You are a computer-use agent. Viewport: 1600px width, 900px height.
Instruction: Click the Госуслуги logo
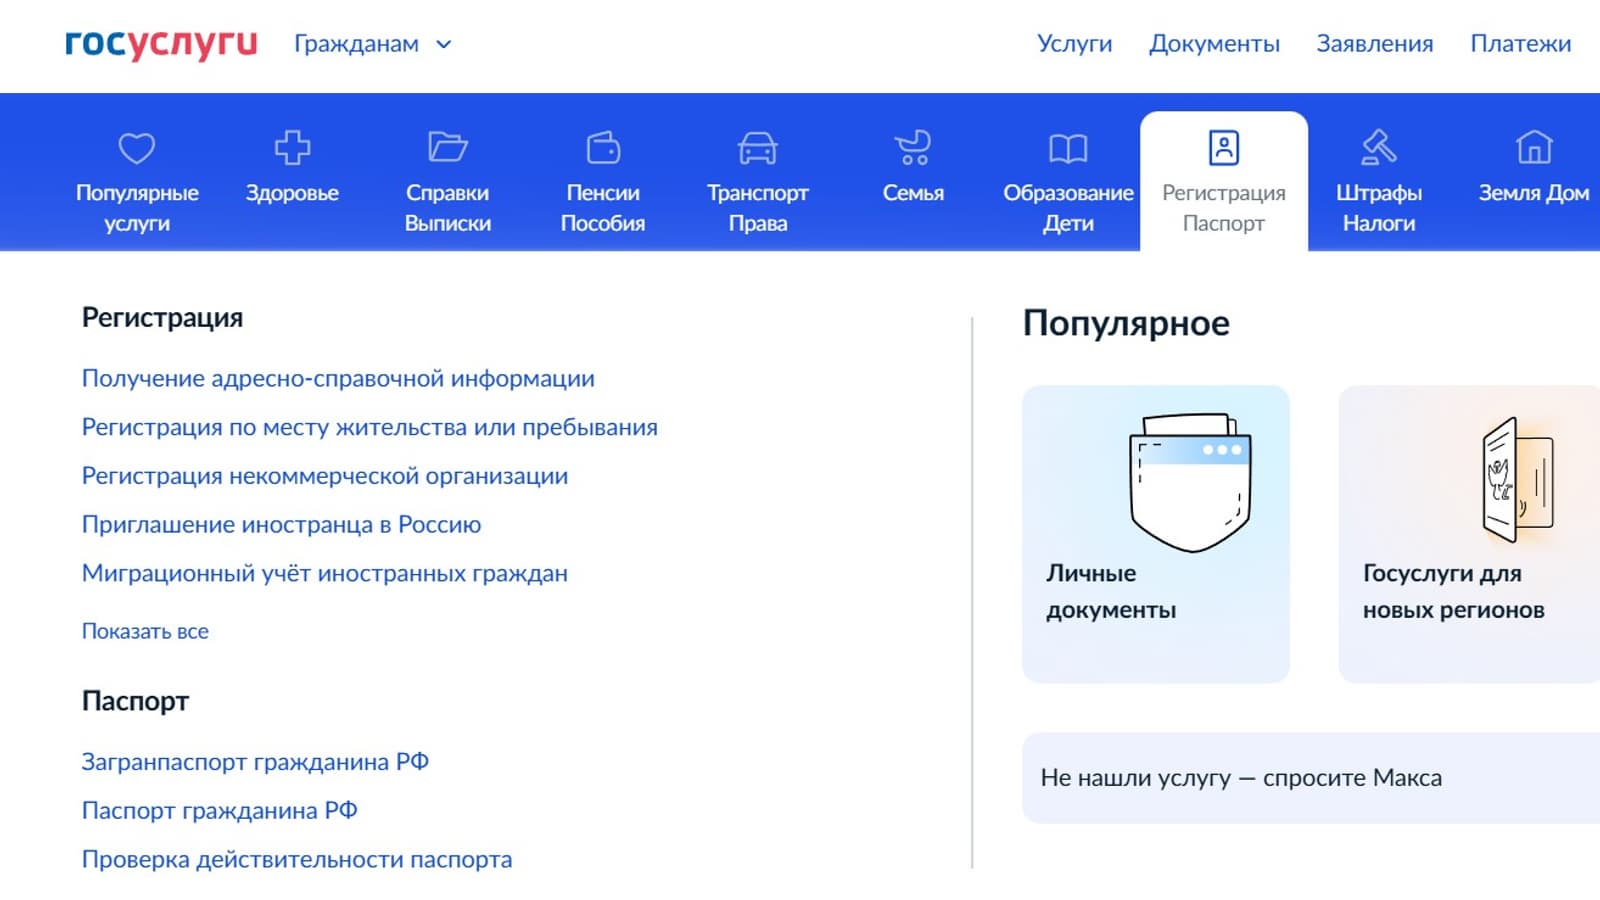pos(161,44)
